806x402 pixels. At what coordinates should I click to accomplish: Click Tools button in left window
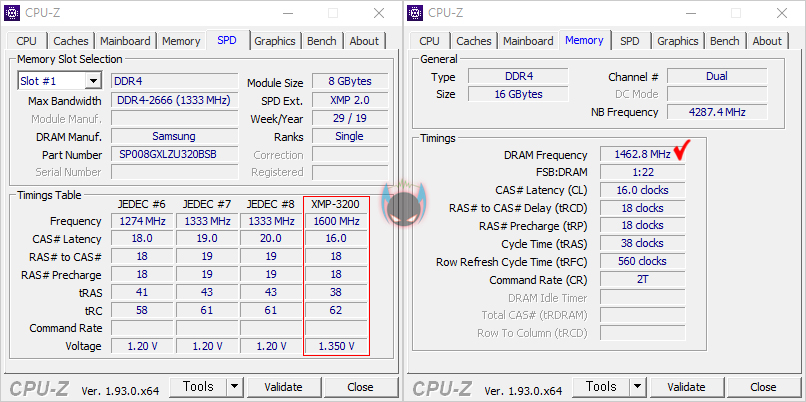(x=198, y=387)
